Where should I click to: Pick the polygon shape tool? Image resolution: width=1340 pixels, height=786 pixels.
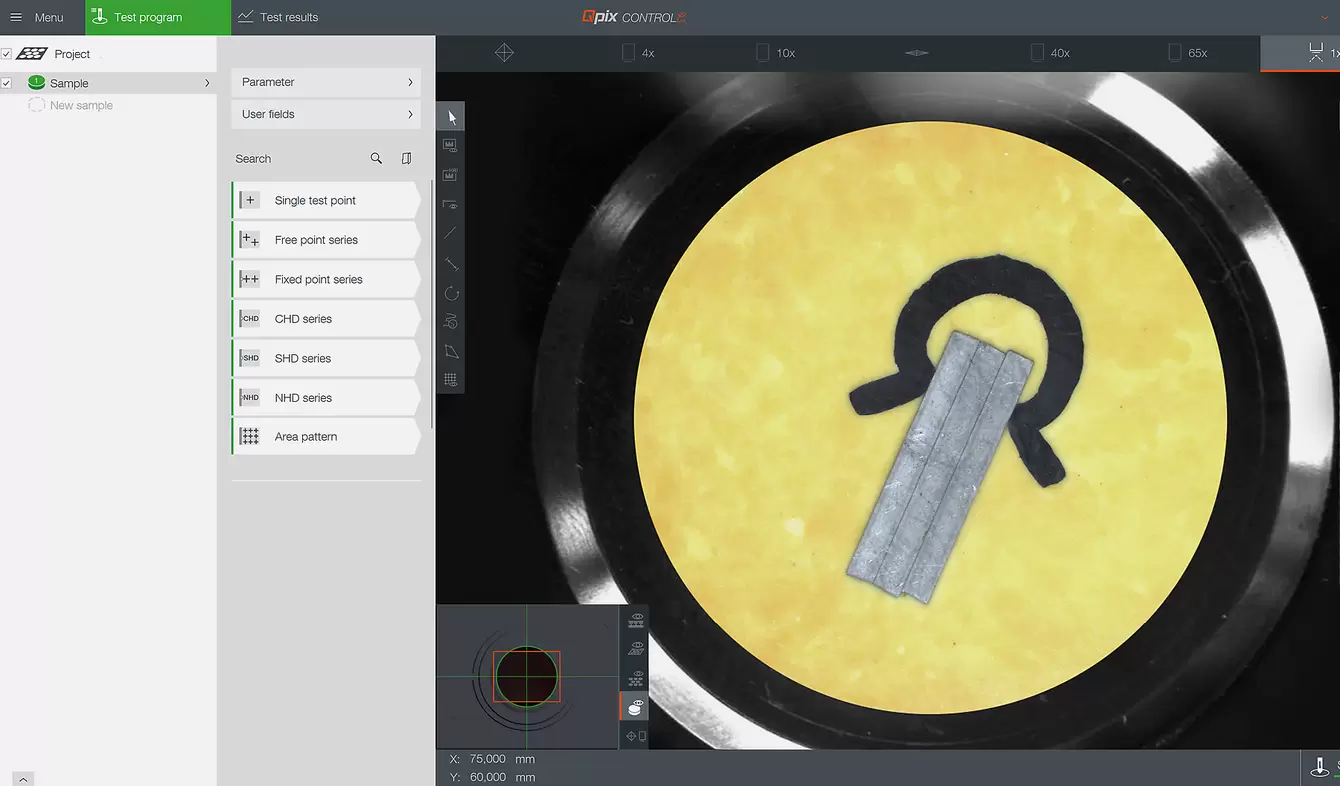451,351
